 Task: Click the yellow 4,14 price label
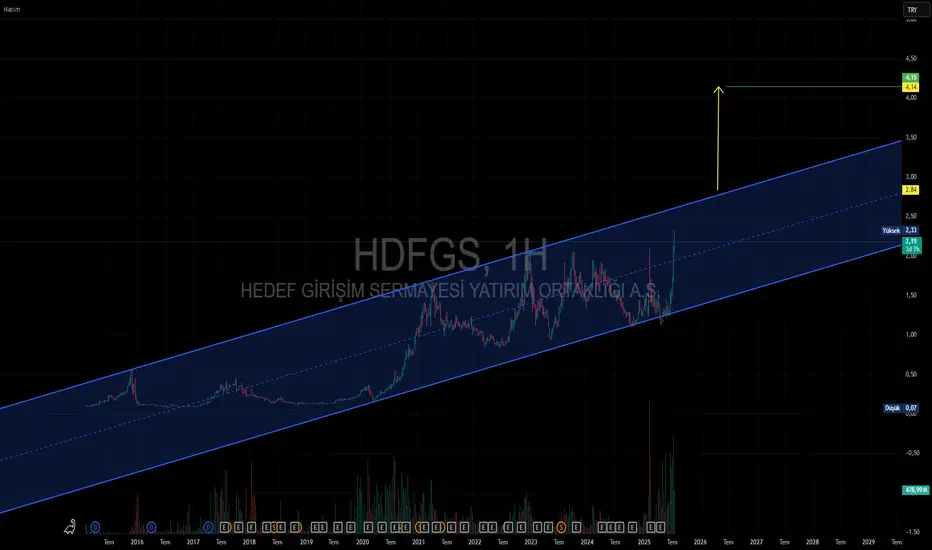coord(911,87)
